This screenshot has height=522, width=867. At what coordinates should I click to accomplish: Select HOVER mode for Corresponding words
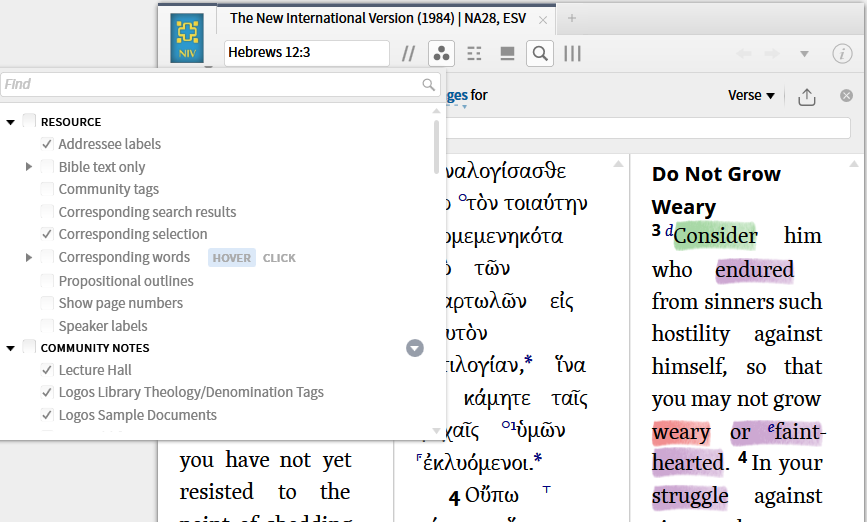pos(232,258)
